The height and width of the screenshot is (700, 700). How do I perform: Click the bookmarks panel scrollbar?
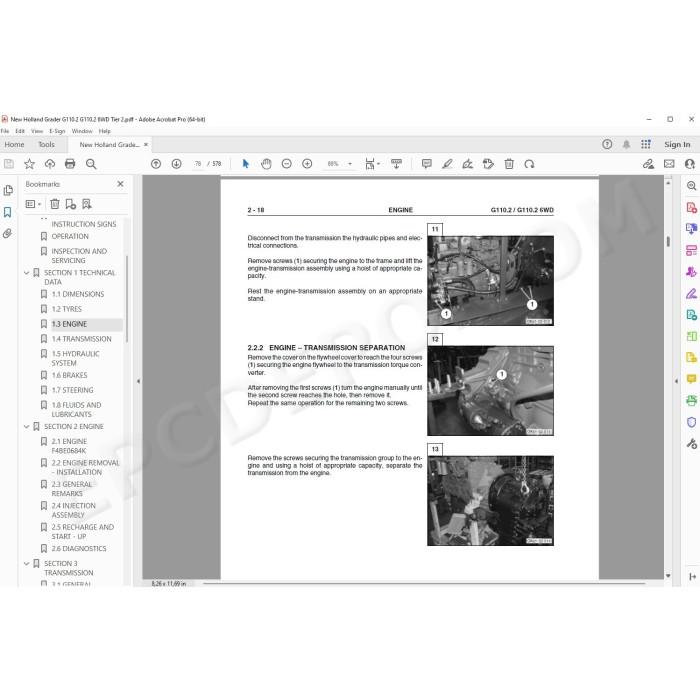[127, 299]
